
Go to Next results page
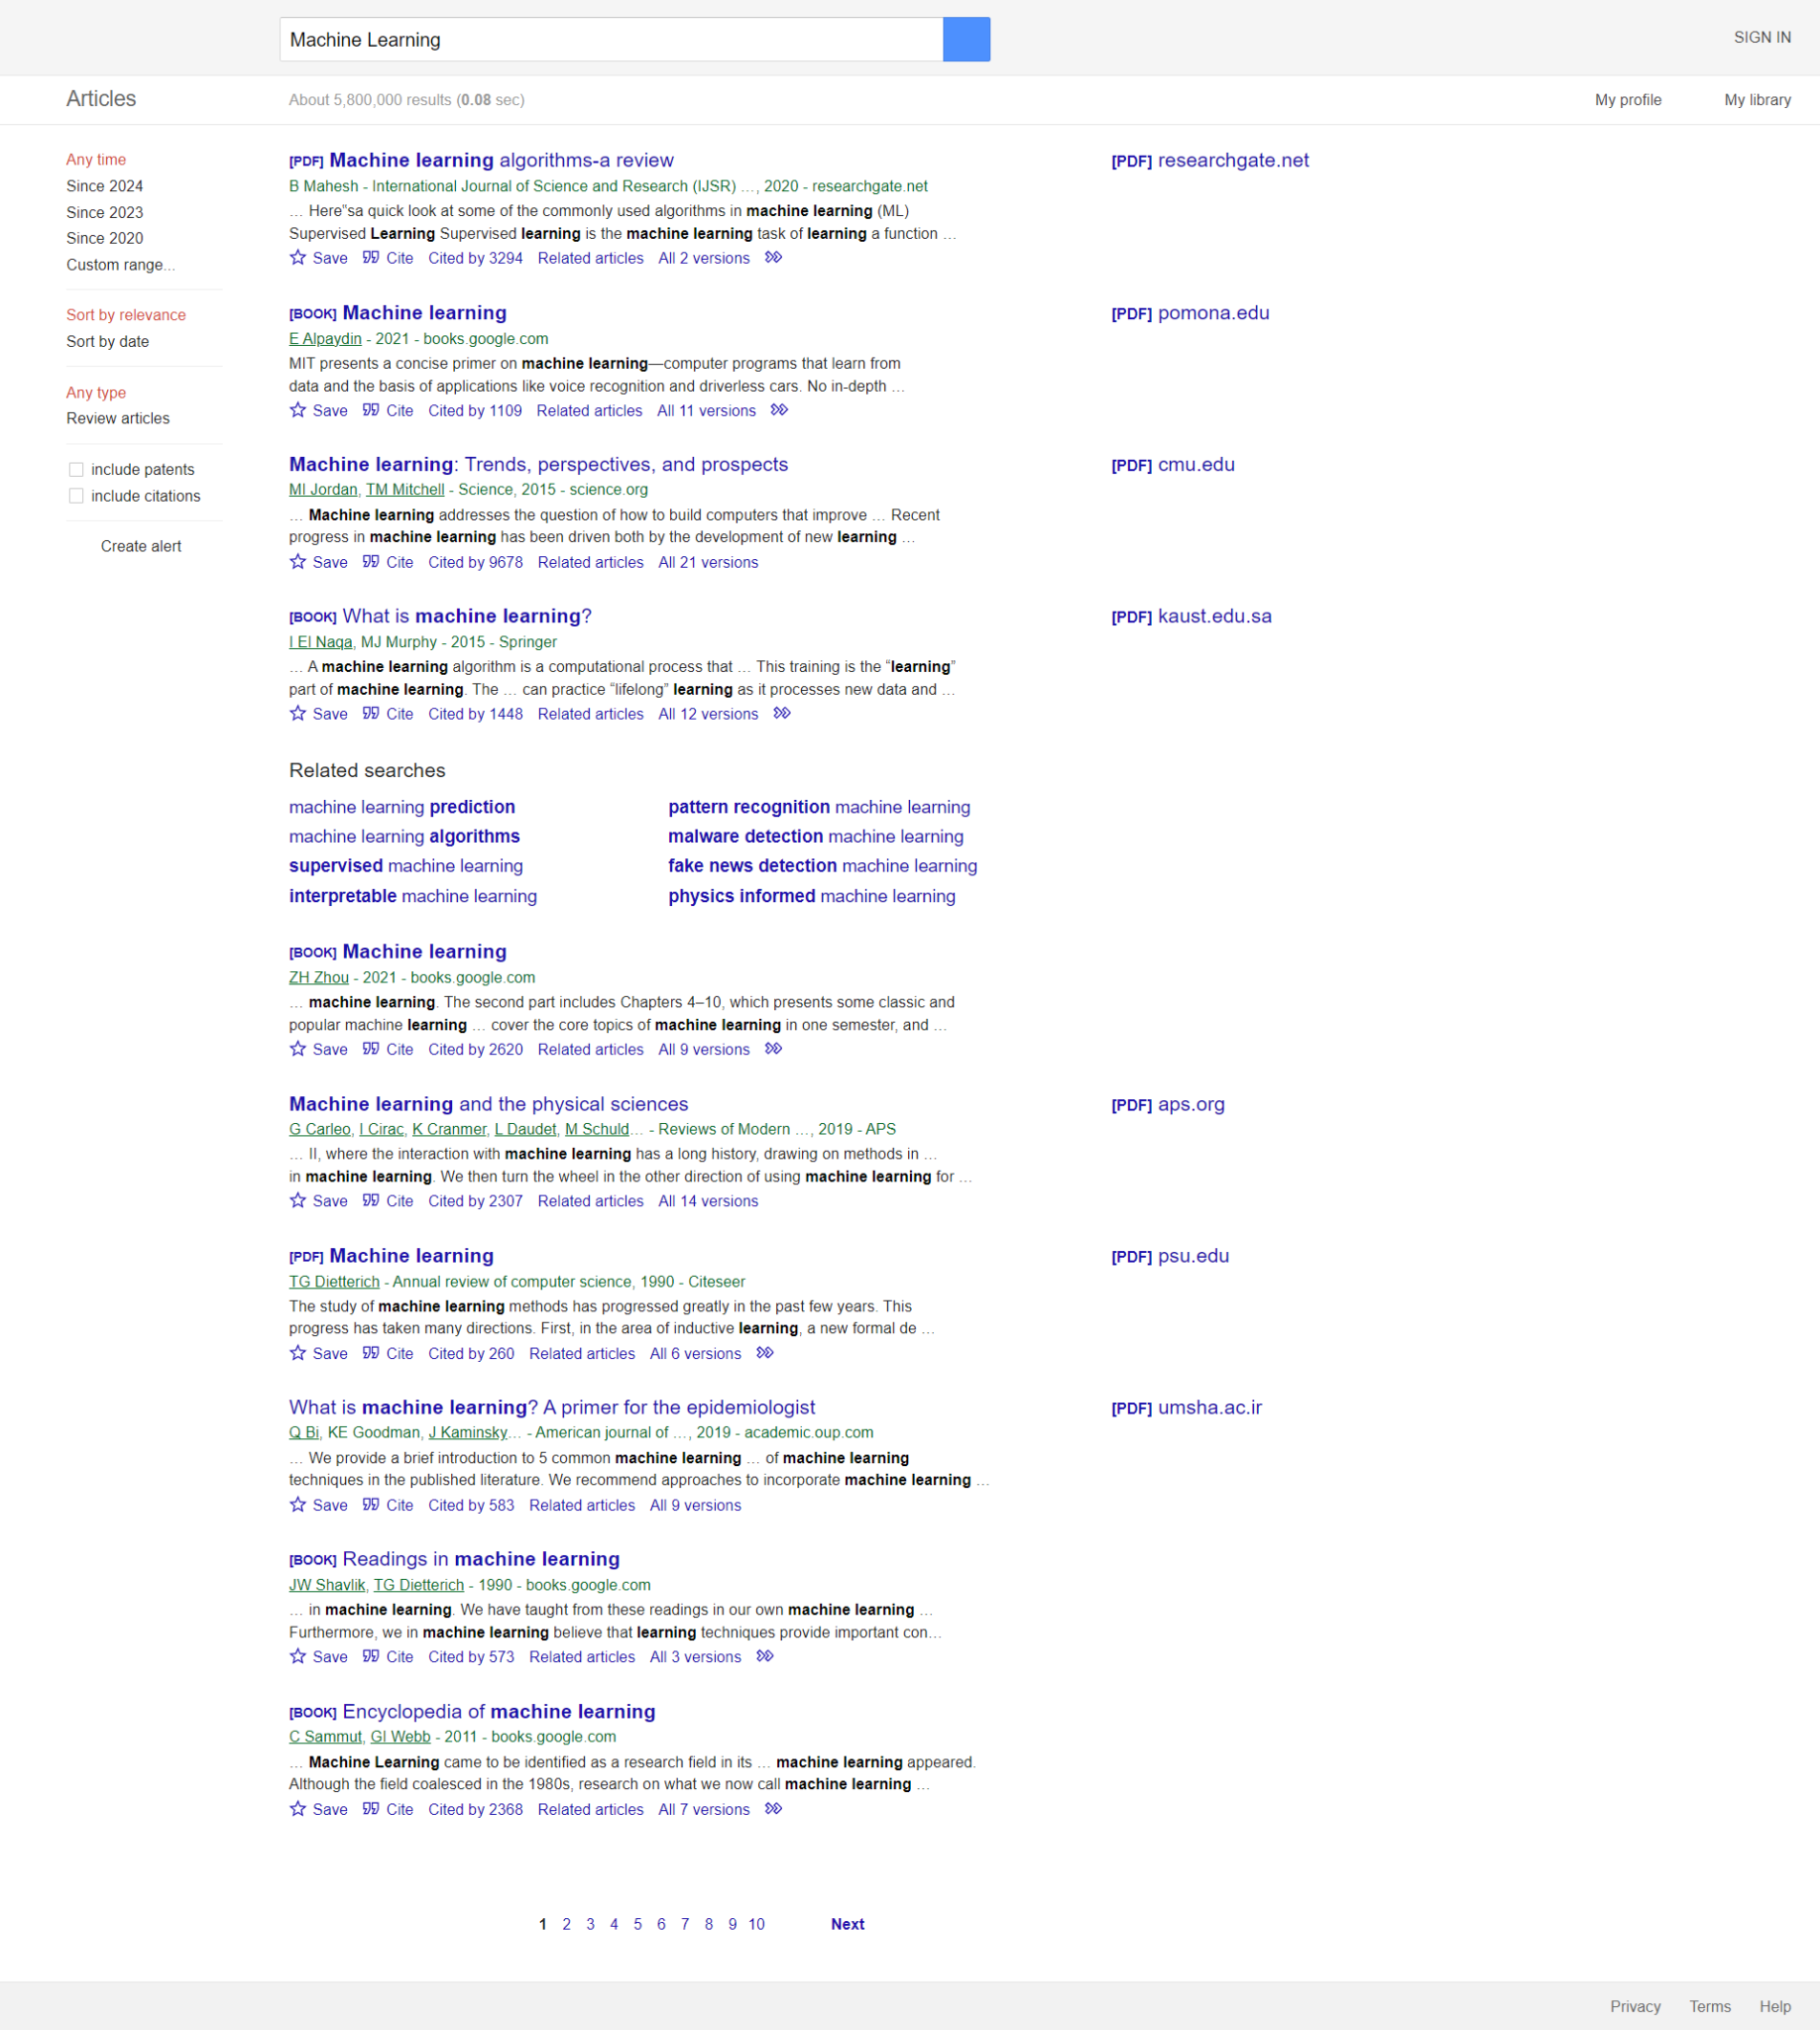tap(847, 1923)
